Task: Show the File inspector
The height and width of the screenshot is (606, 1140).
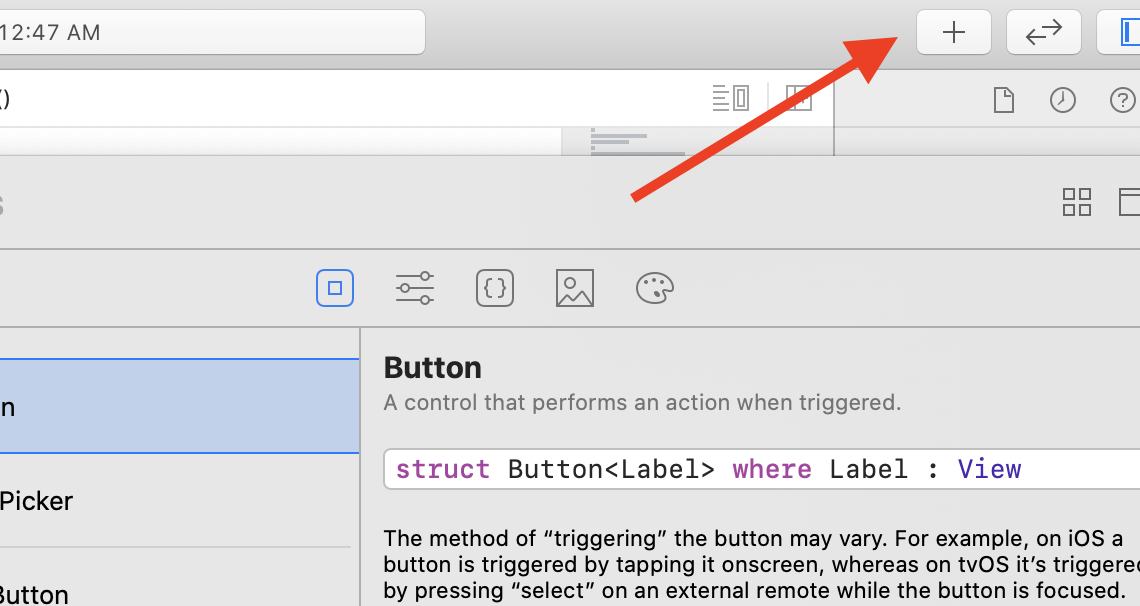Action: [1003, 99]
